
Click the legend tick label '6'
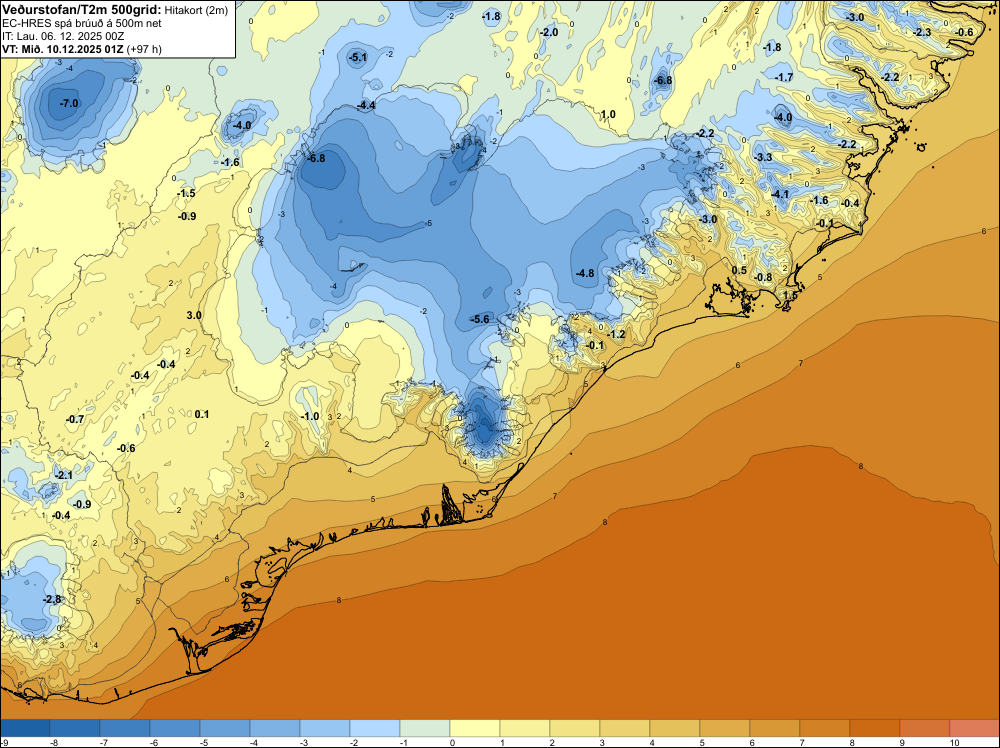click(x=751, y=742)
